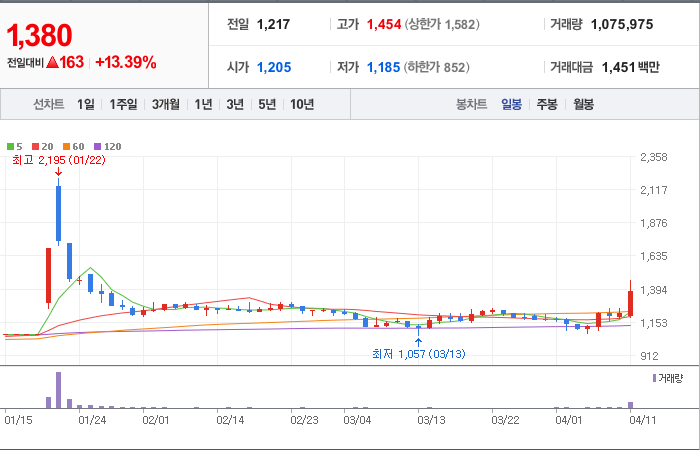
Task: Click the 1,394 price axis label
Action: coord(654,291)
